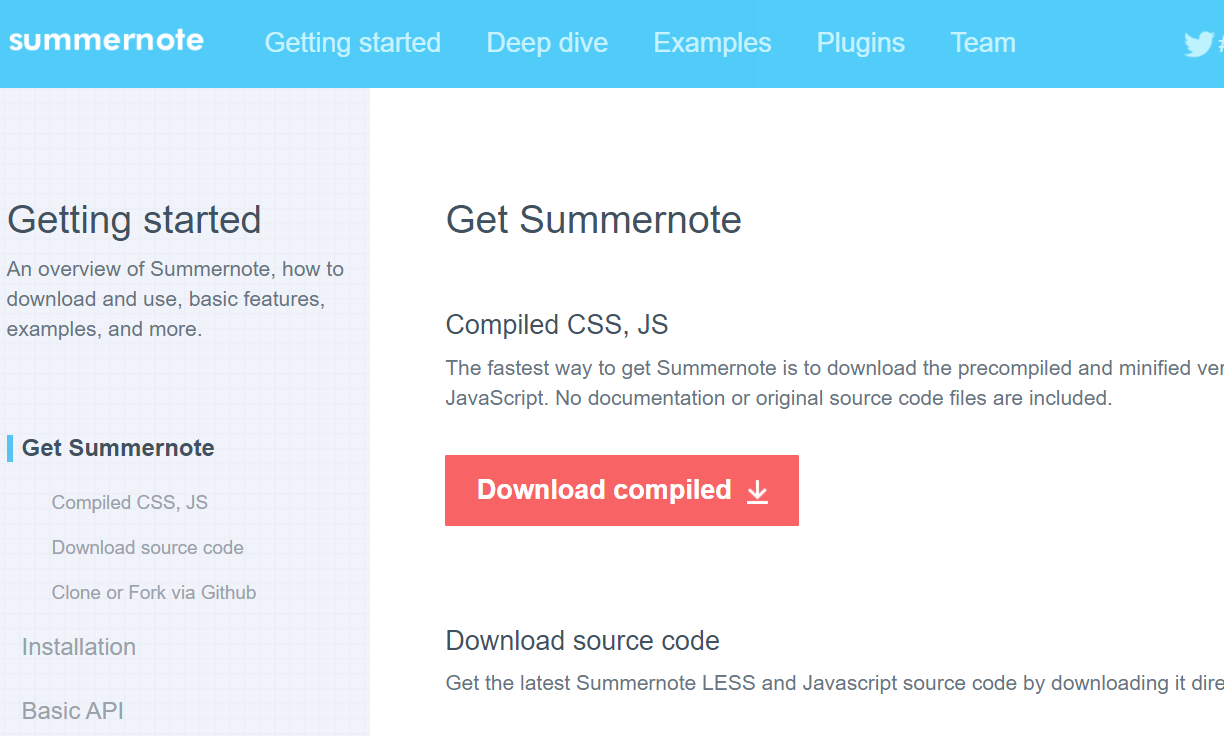The width and height of the screenshot is (1224, 736).
Task: Open Clone or Fork via Github link
Action: [x=154, y=593]
